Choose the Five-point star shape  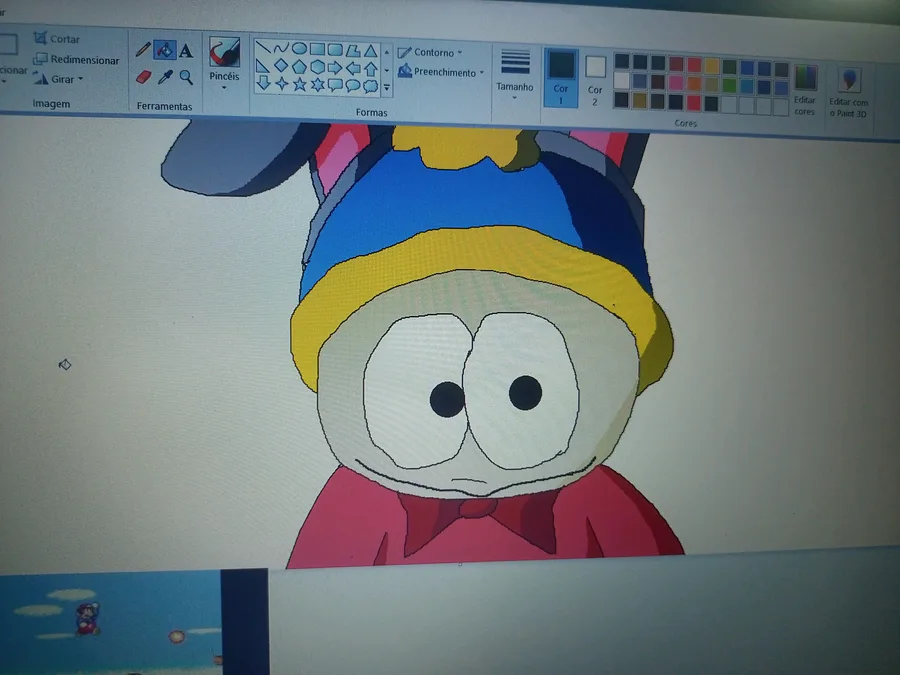tap(299, 84)
